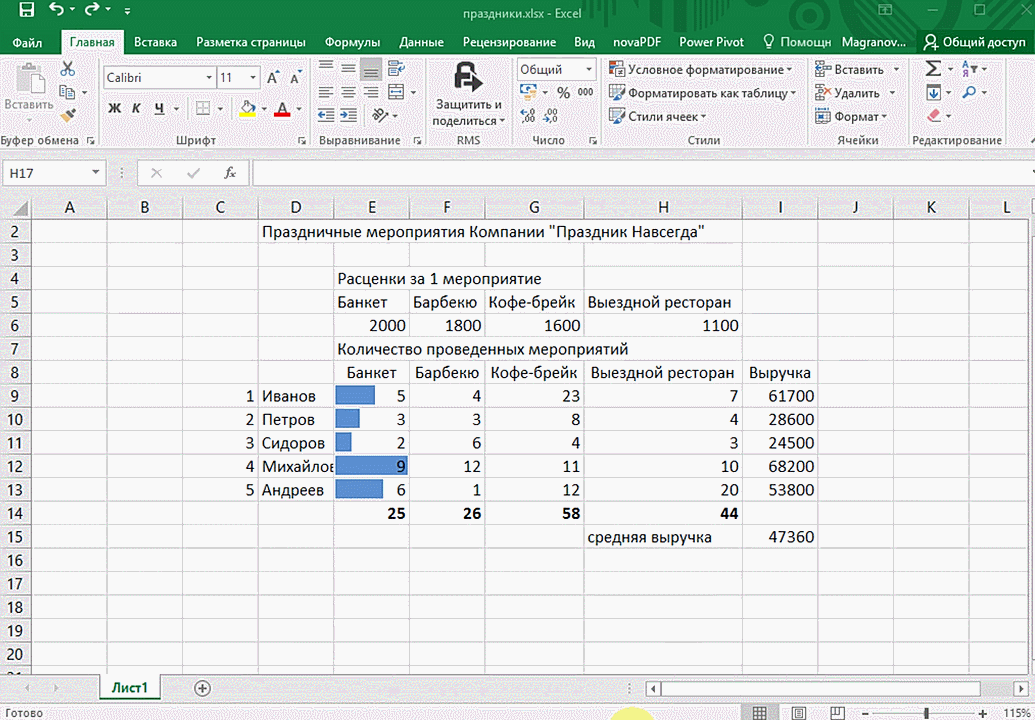Open the Calibri font name dropdown

[x=209, y=78]
